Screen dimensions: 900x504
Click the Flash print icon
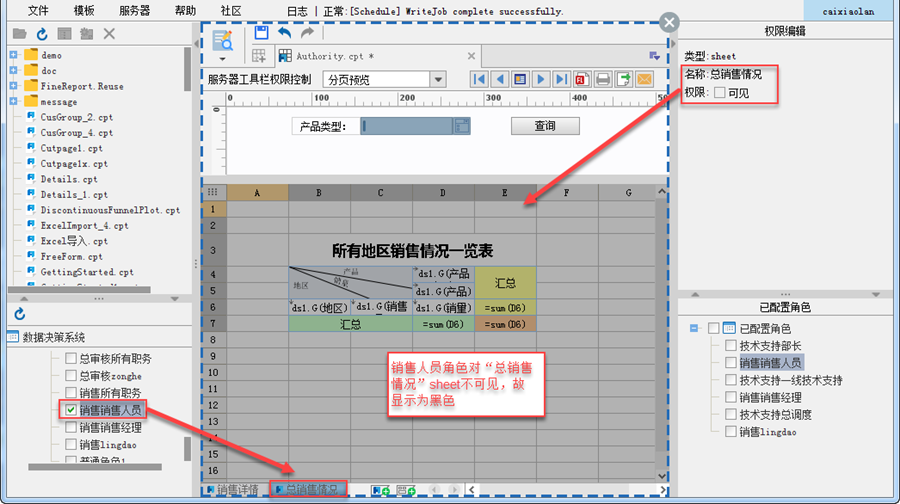click(582, 79)
